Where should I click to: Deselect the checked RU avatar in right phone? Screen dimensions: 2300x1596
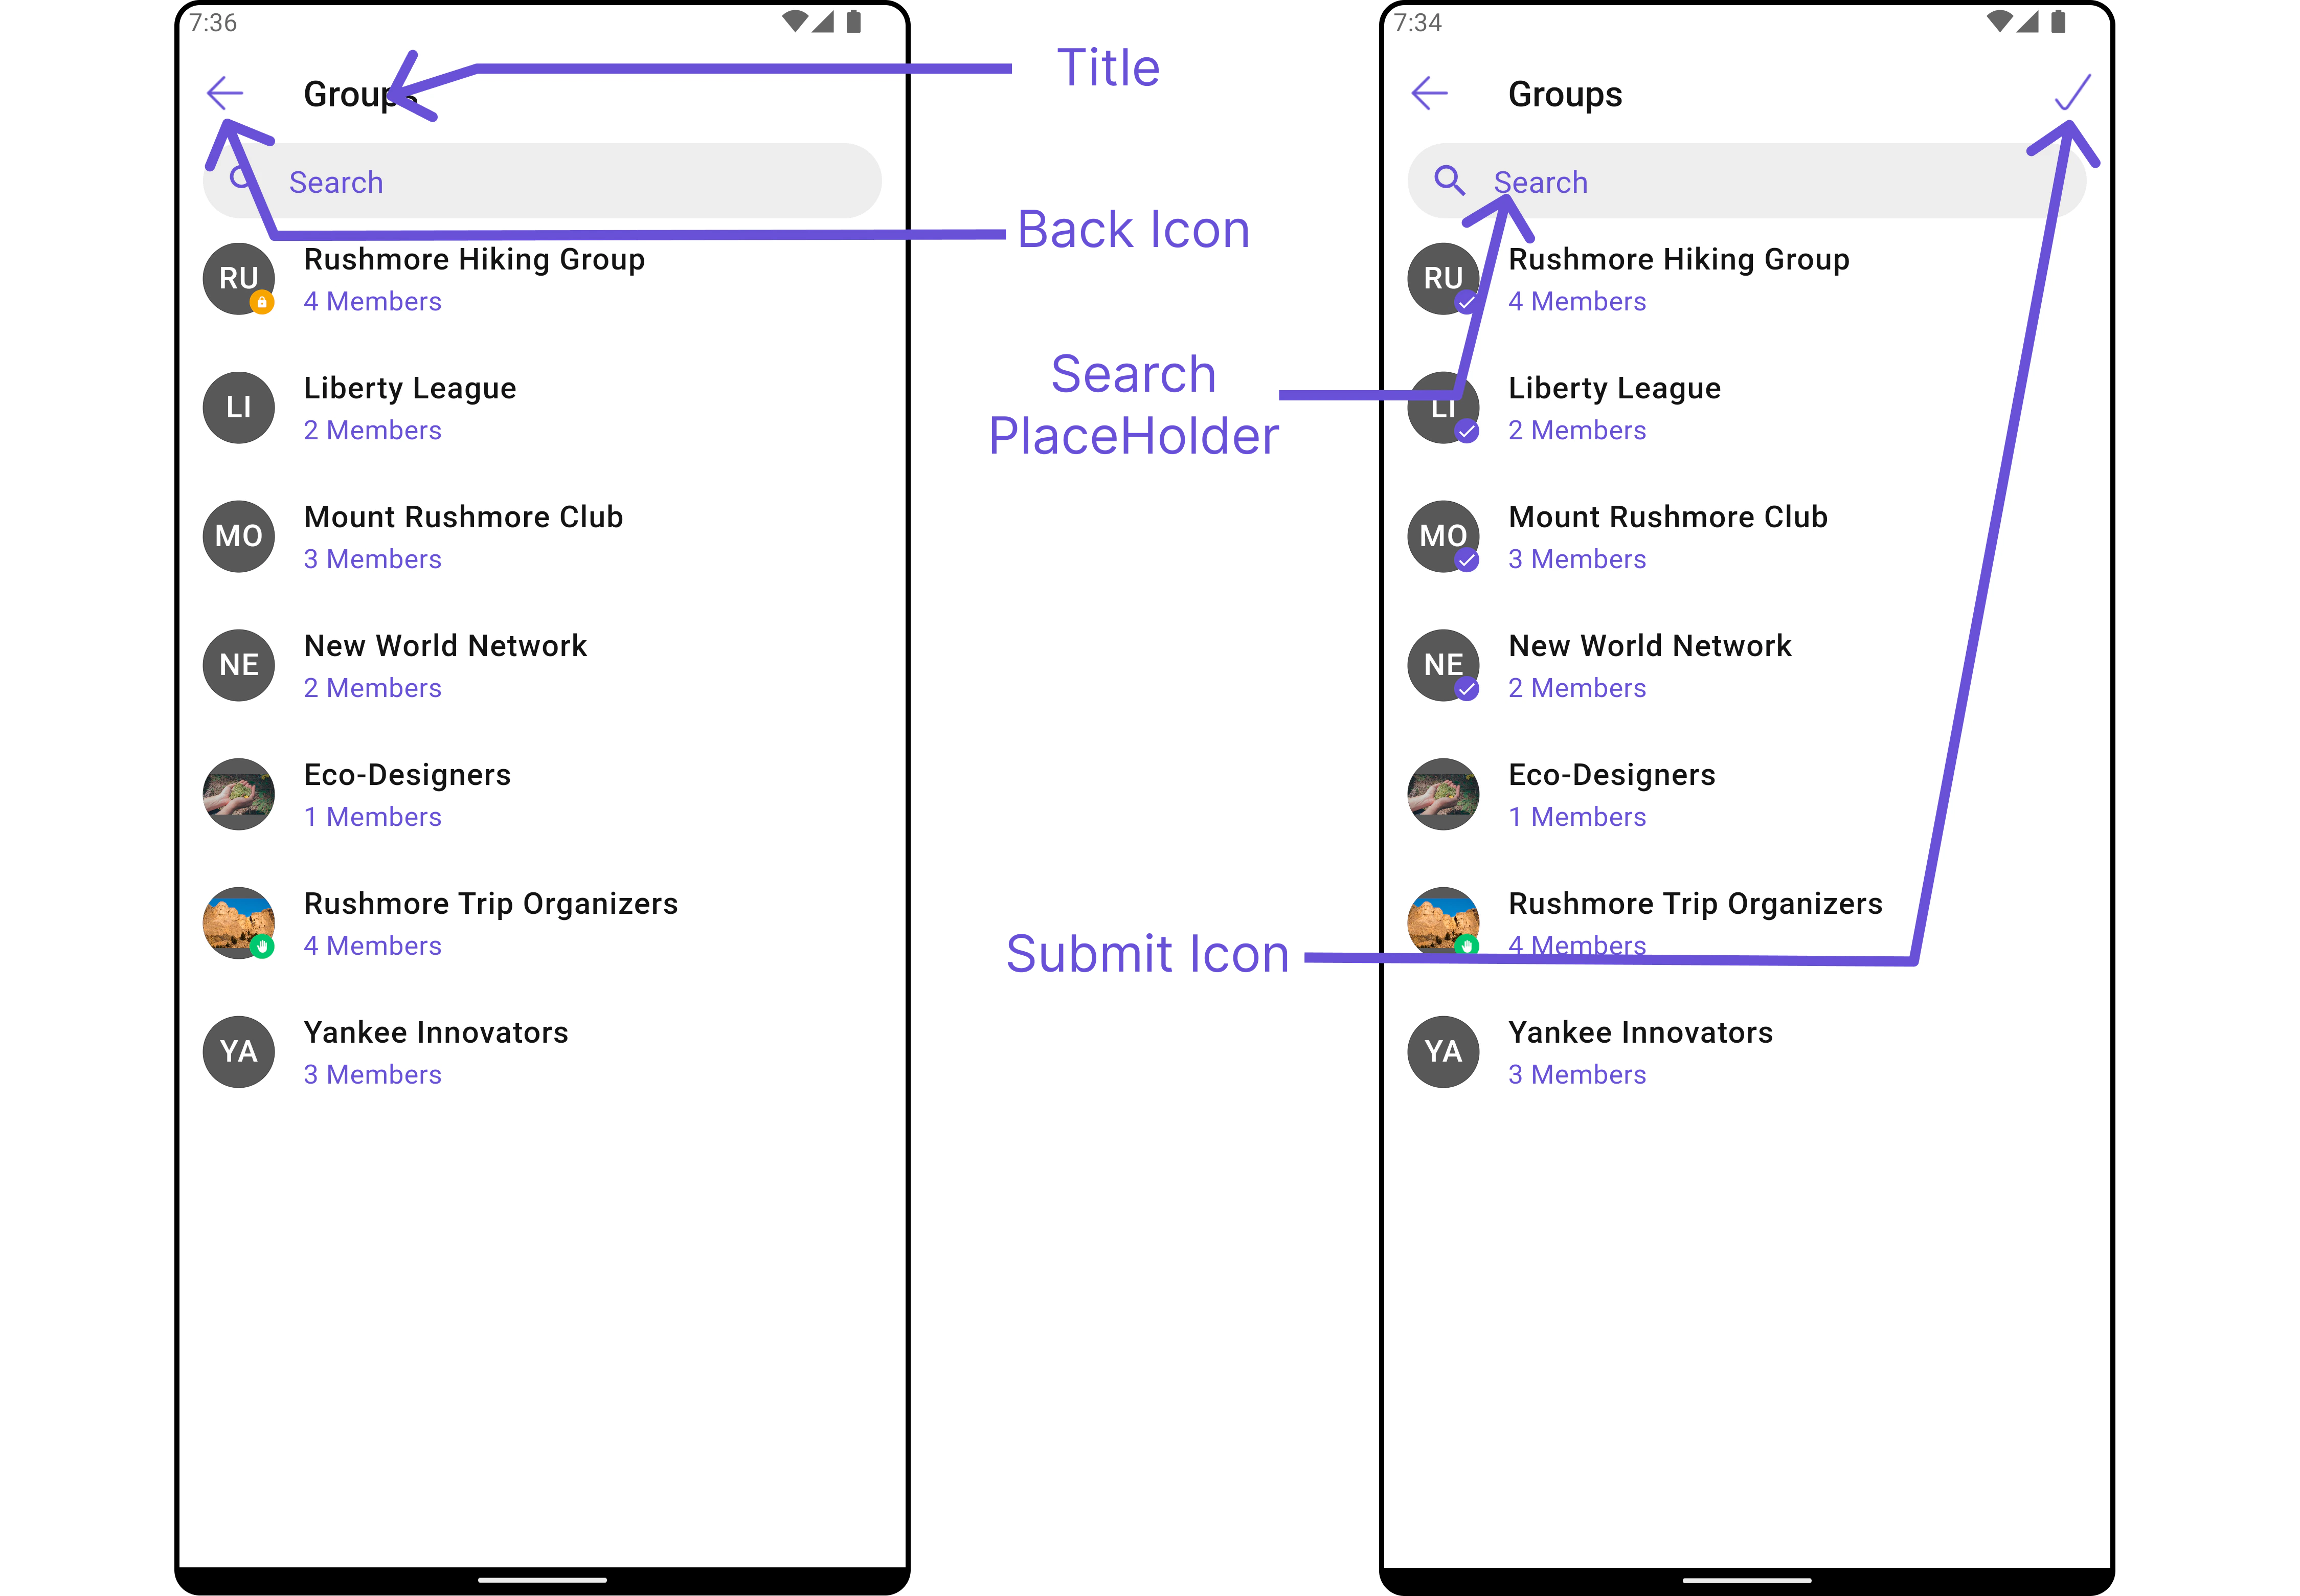click(x=1443, y=278)
